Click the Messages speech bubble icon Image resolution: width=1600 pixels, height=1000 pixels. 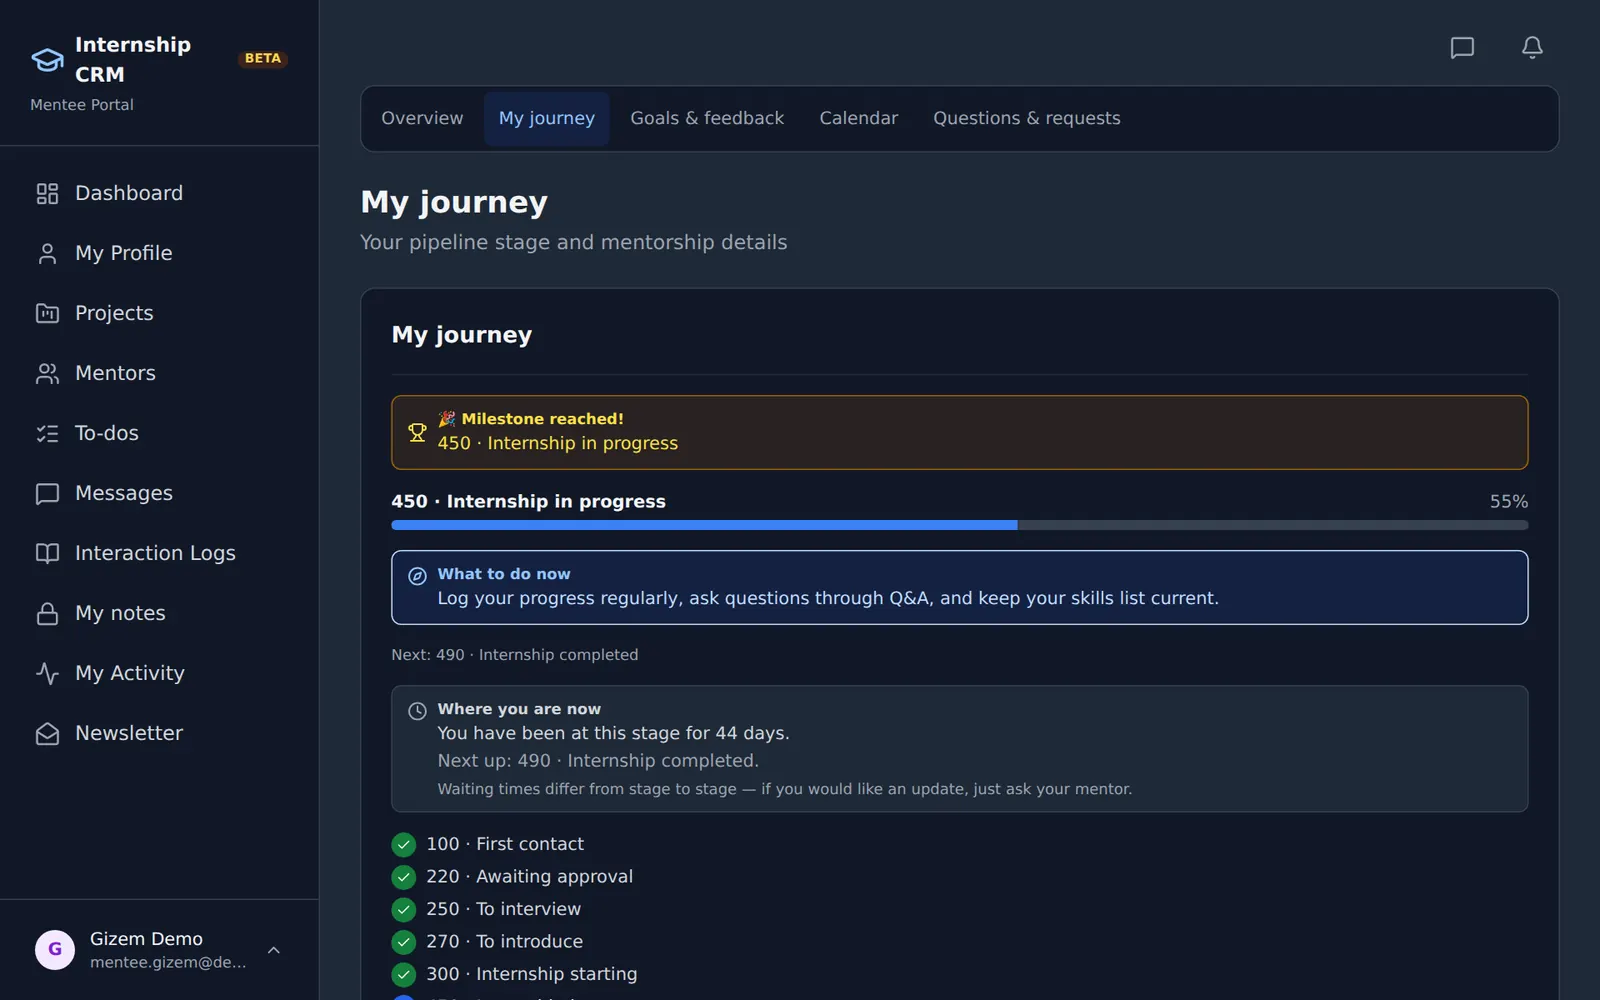point(47,493)
